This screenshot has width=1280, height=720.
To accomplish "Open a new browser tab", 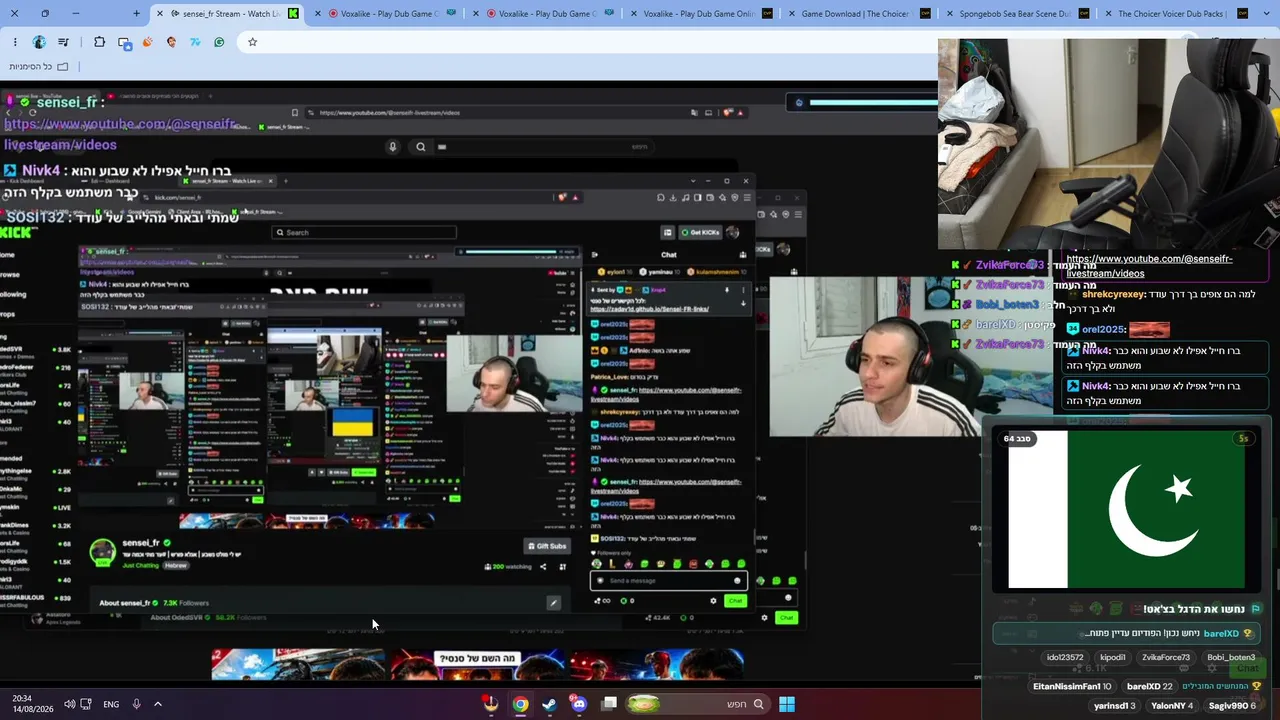I will (x=137, y=14).
